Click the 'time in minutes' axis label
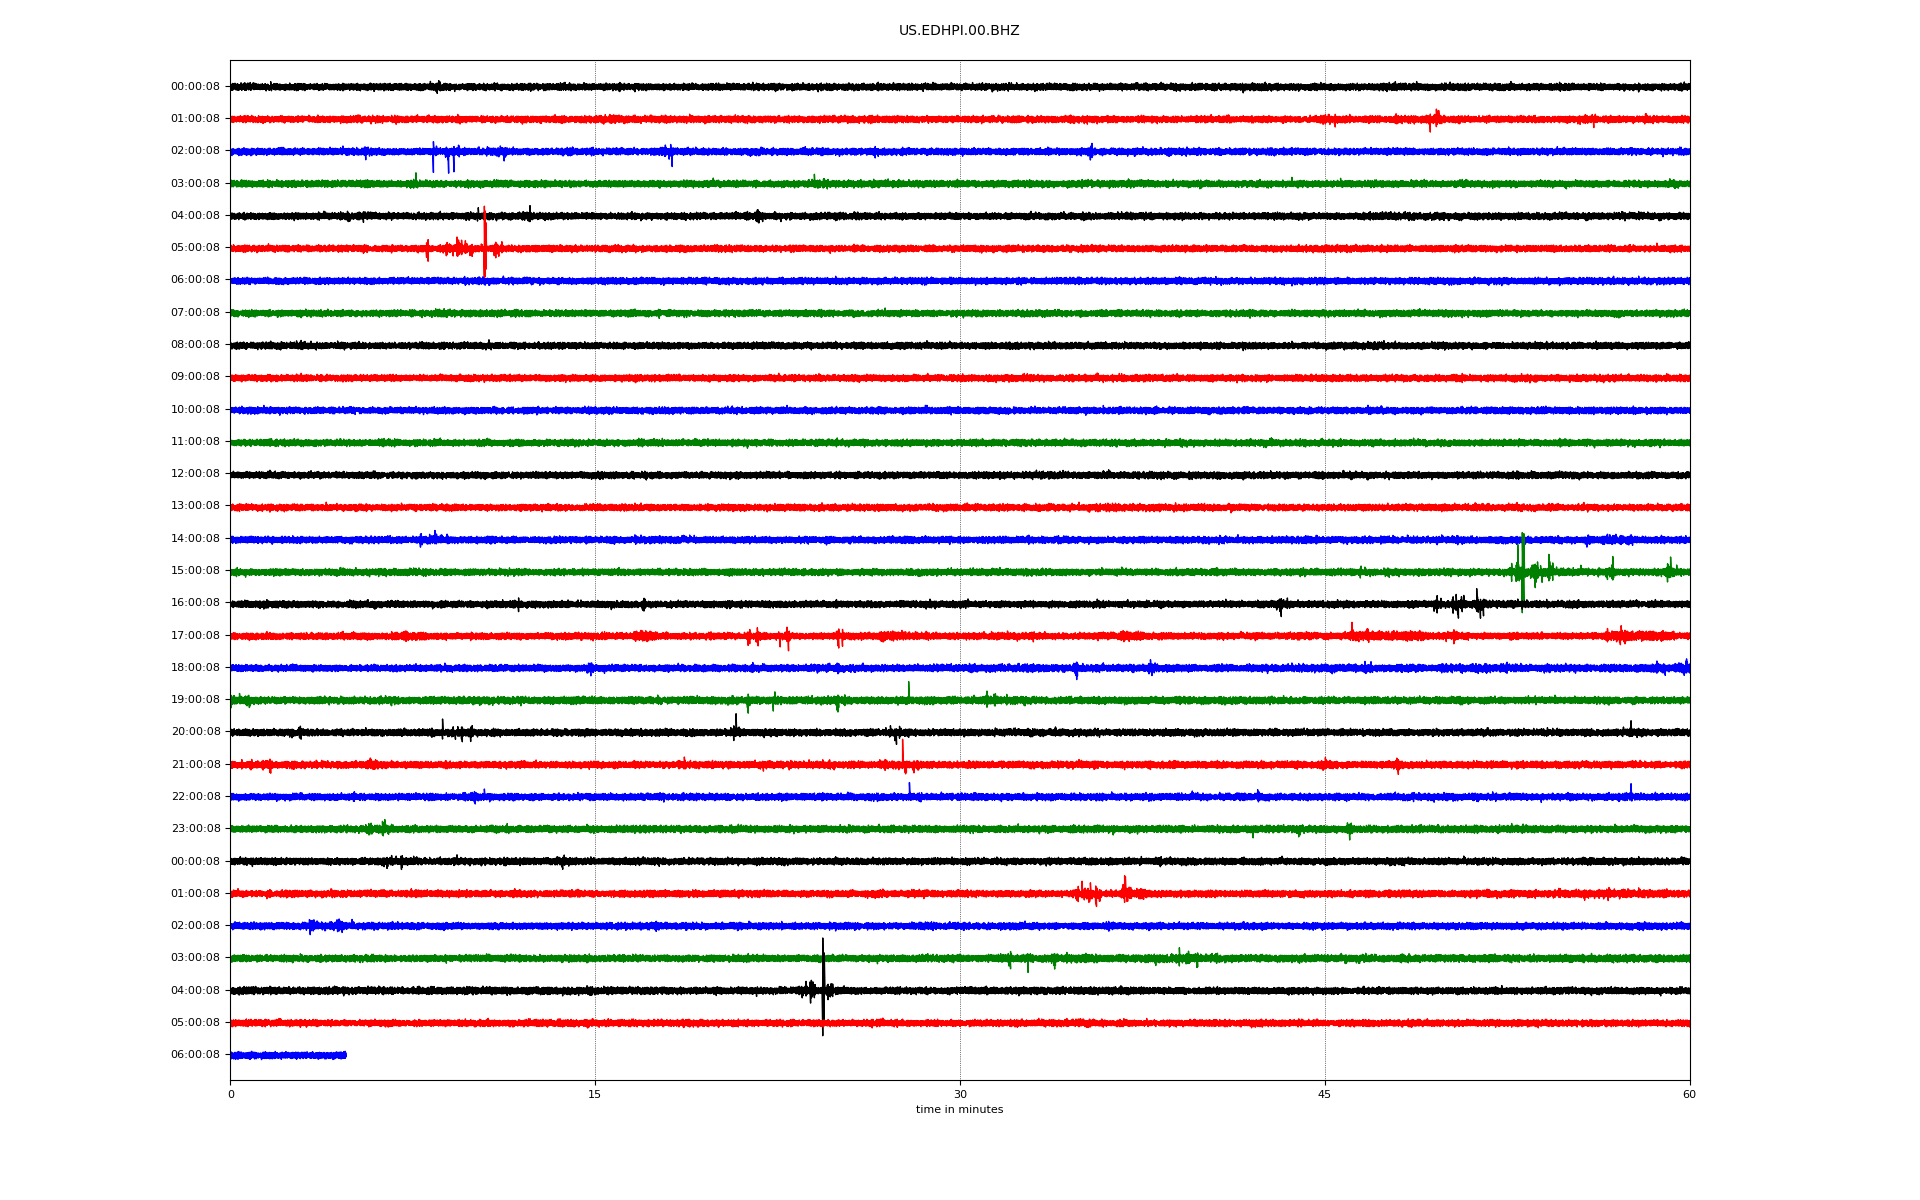Viewport: 1920px width, 1200px height. click(959, 1110)
